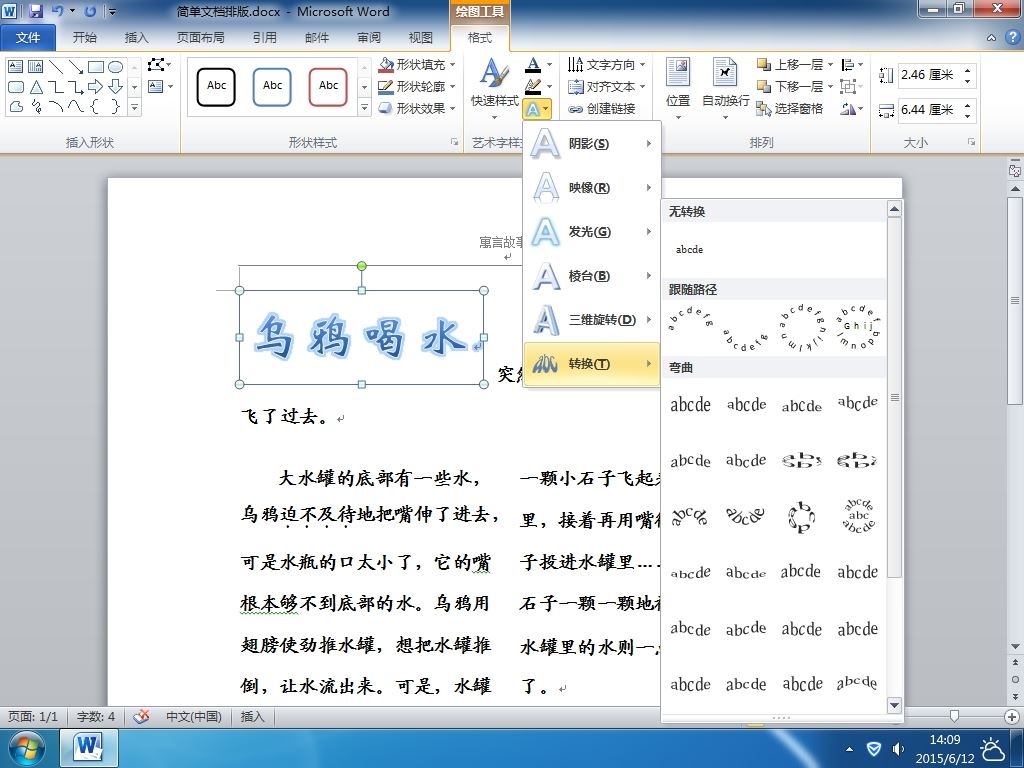Click 快速样式 WordArt quick styles icon

[494, 73]
